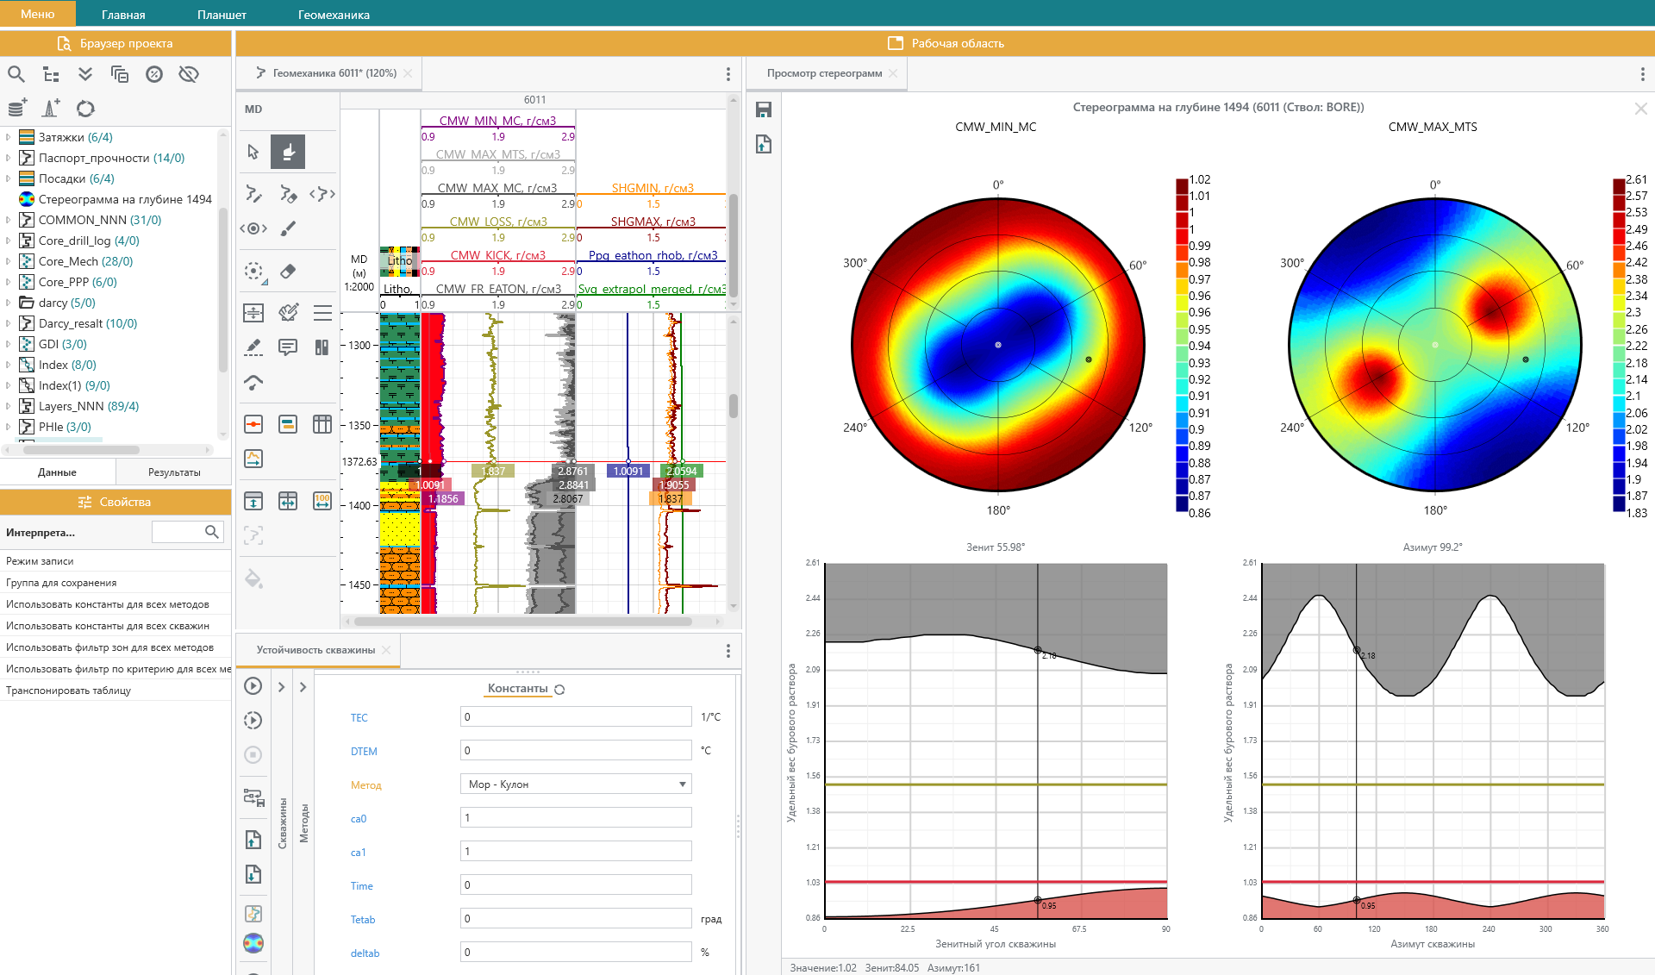Expand the COMMON_NNN tree node
Viewport: 1655px width, 975px height.
9,220
